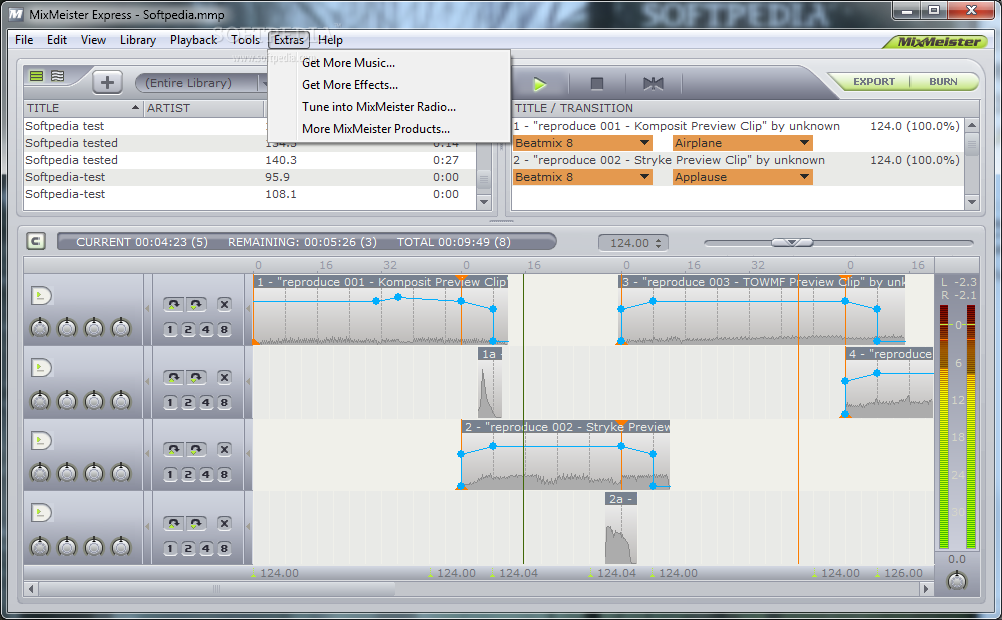Viewport: 1002px width, 620px height.
Task: Click the master volume knob below the meter
Action: click(x=957, y=581)
